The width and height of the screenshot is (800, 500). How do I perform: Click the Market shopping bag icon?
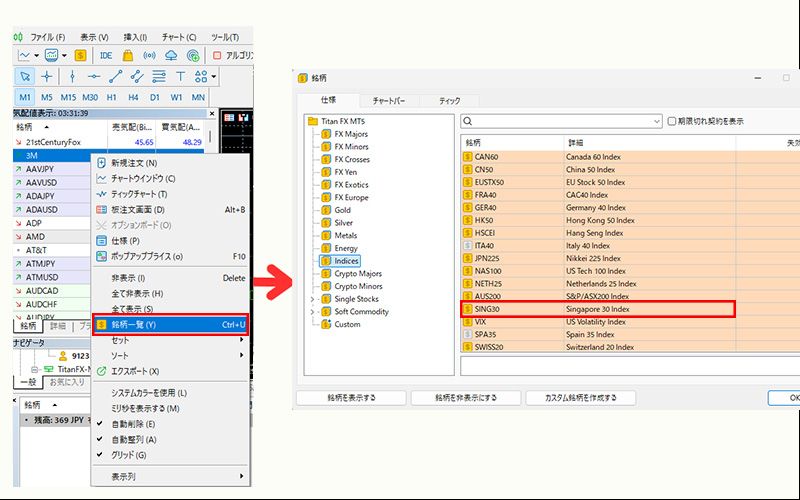129,55
